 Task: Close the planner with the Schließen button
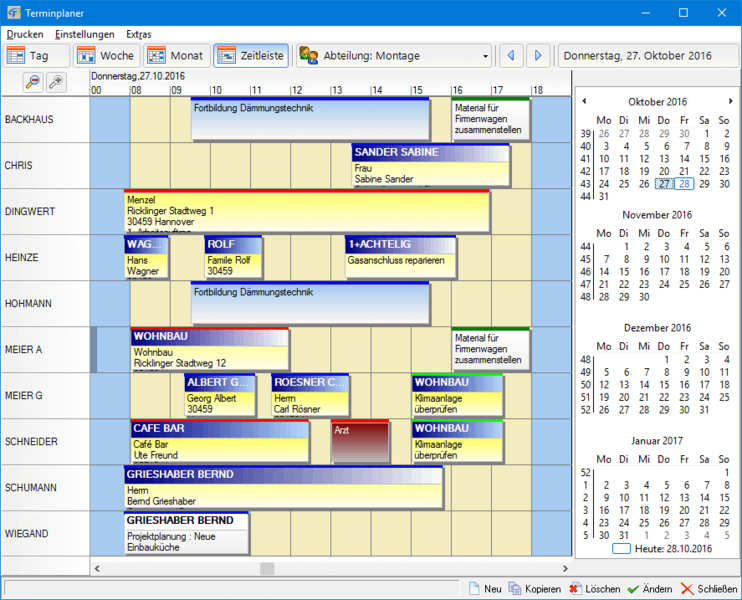(710, 589)
